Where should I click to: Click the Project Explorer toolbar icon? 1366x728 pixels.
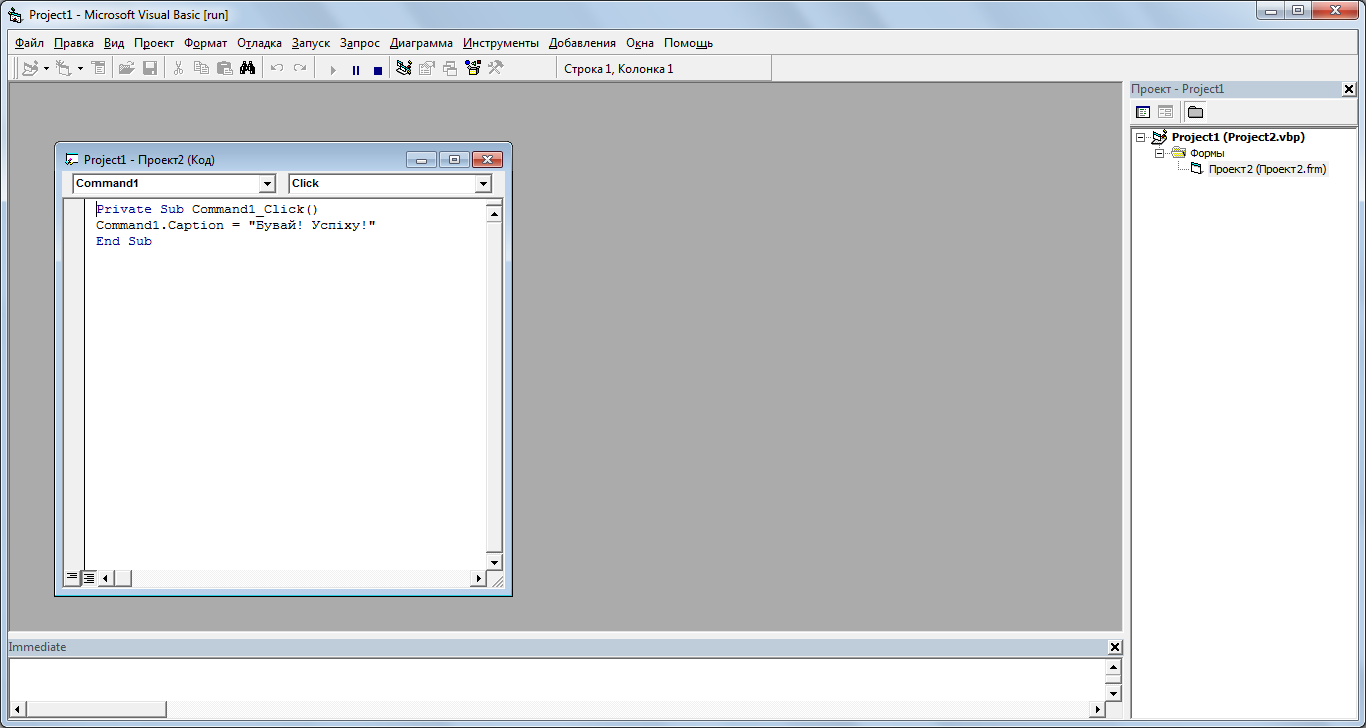[x=404, y=69]
